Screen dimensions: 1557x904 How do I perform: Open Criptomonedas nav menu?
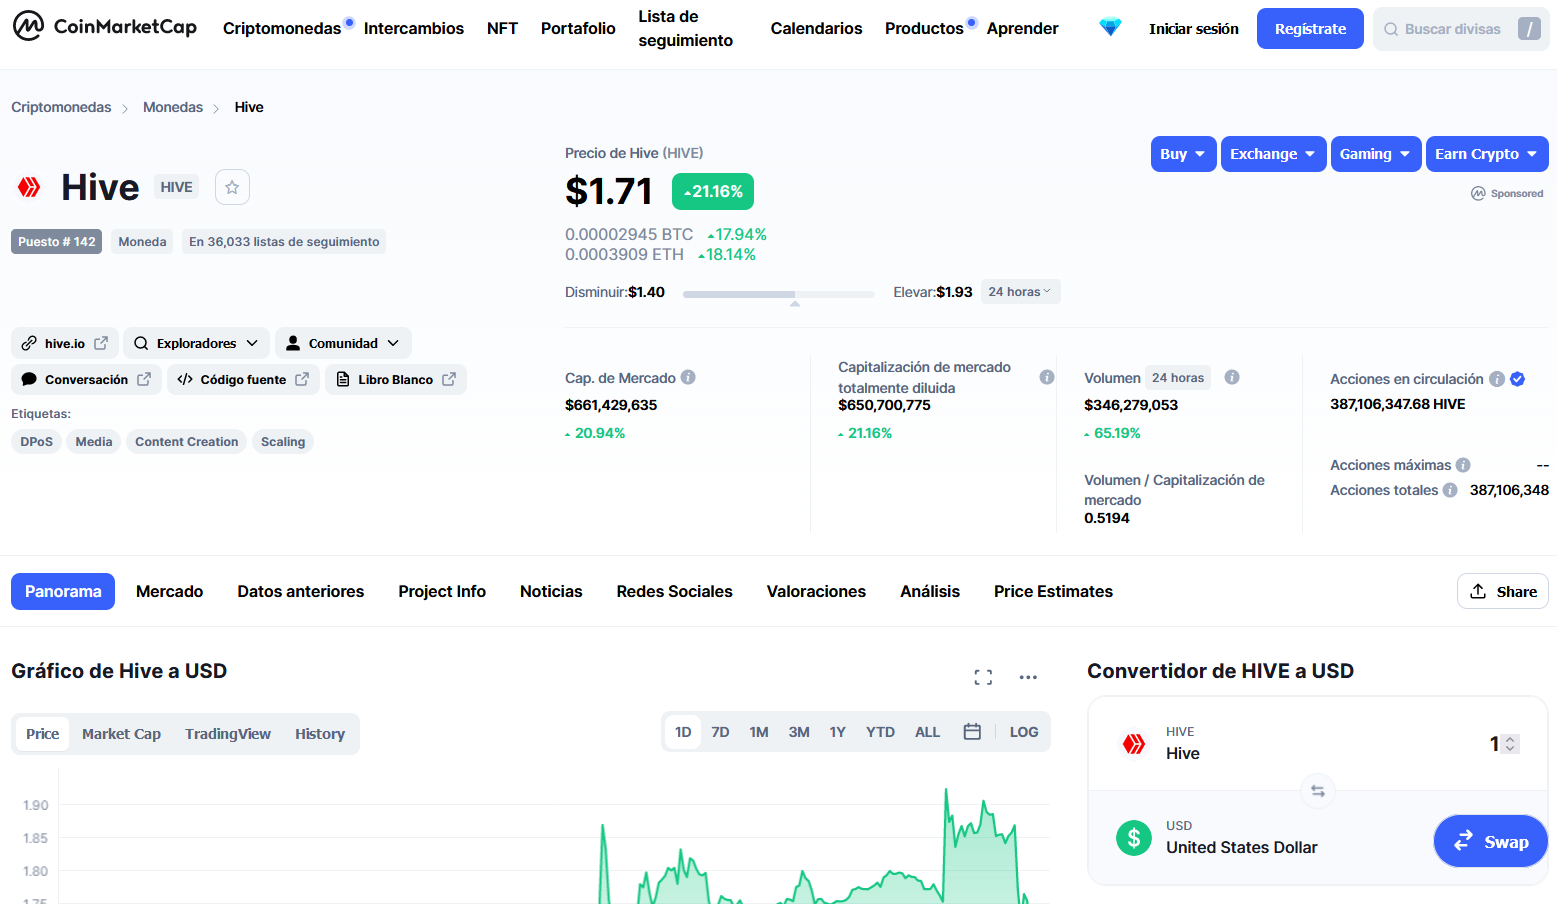pyautogui.click(x=282, y=28)
